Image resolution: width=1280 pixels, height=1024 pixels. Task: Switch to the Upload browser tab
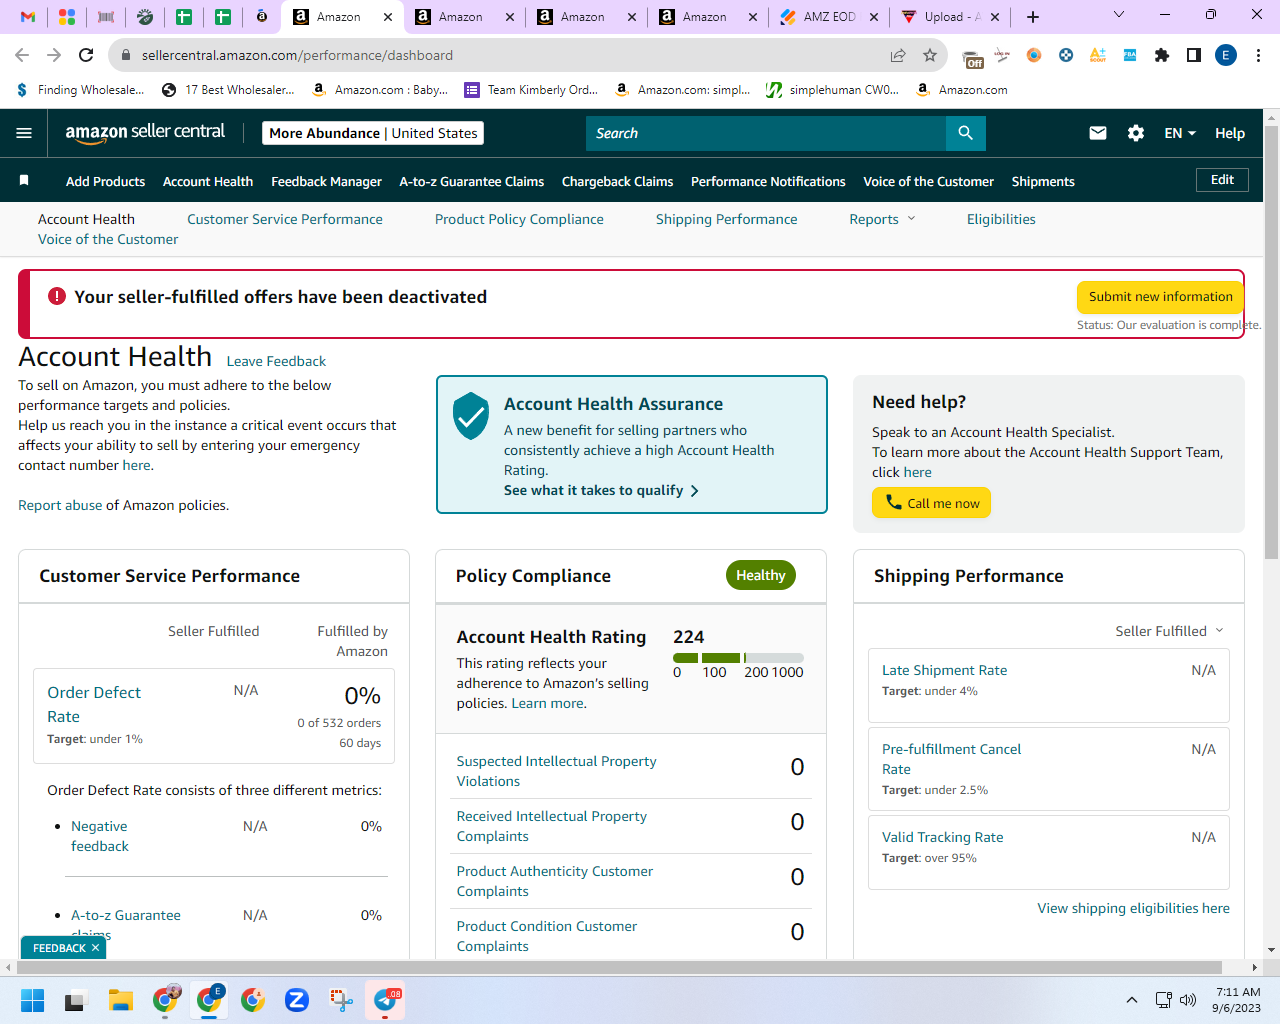coord(951,16)
